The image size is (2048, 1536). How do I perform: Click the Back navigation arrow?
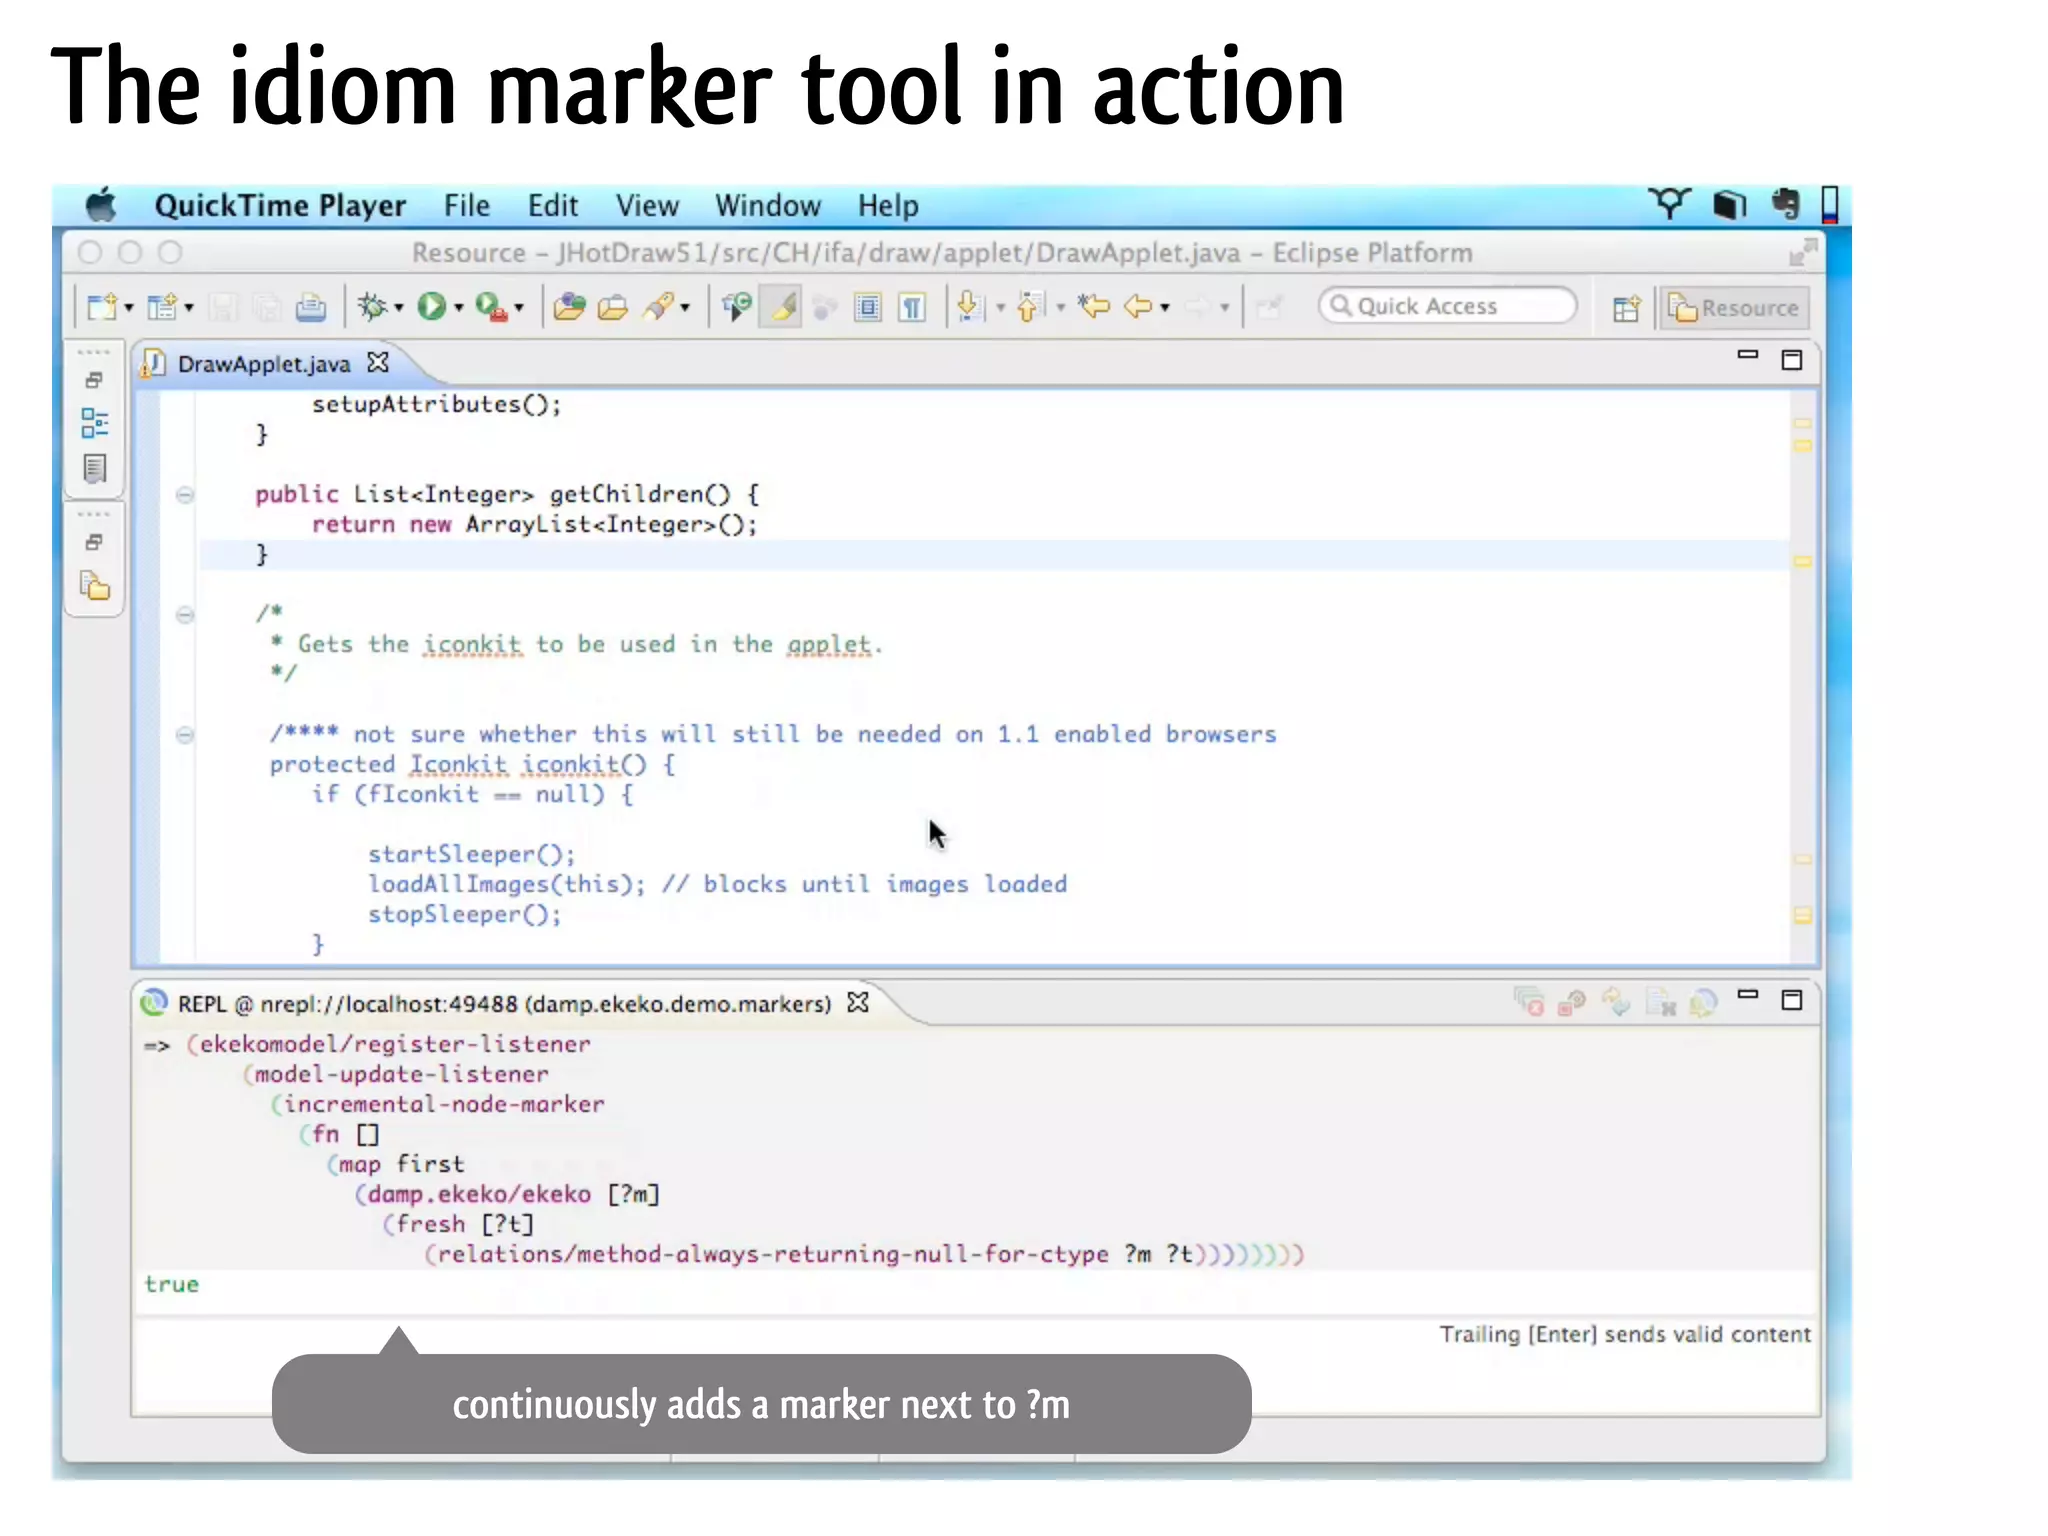click(1139, 307)
